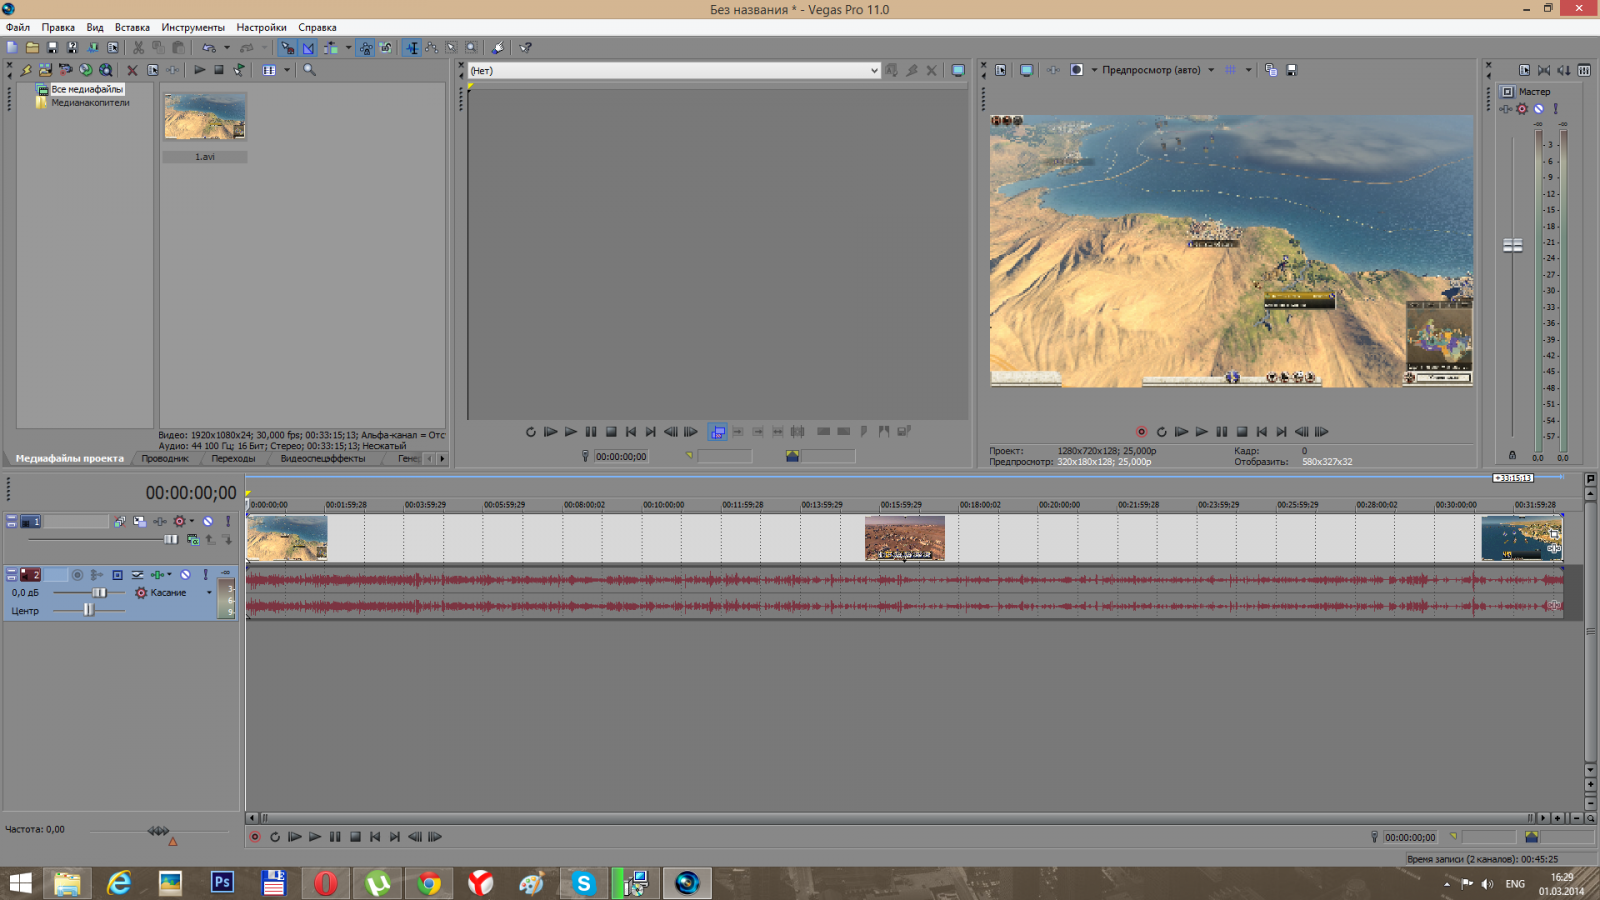Toggle Ignore Event Grouping
The height and width of the screenshot is (900, 1600).
click(386, 47)
